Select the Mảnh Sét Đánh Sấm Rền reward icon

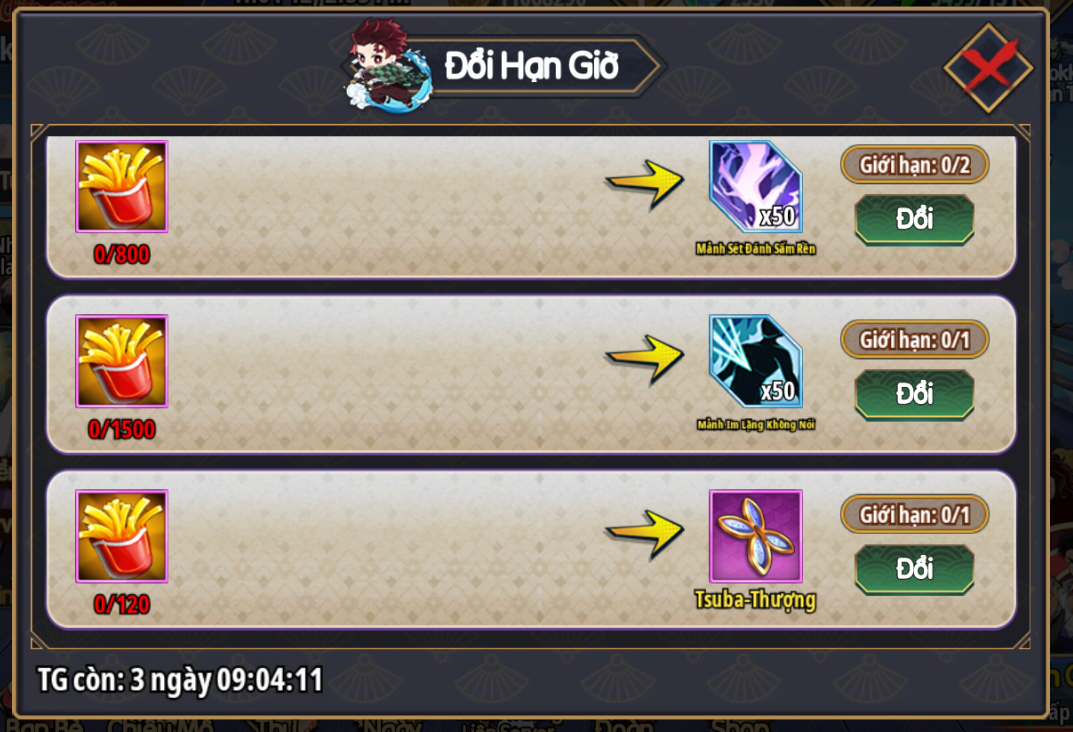(755, 186)
